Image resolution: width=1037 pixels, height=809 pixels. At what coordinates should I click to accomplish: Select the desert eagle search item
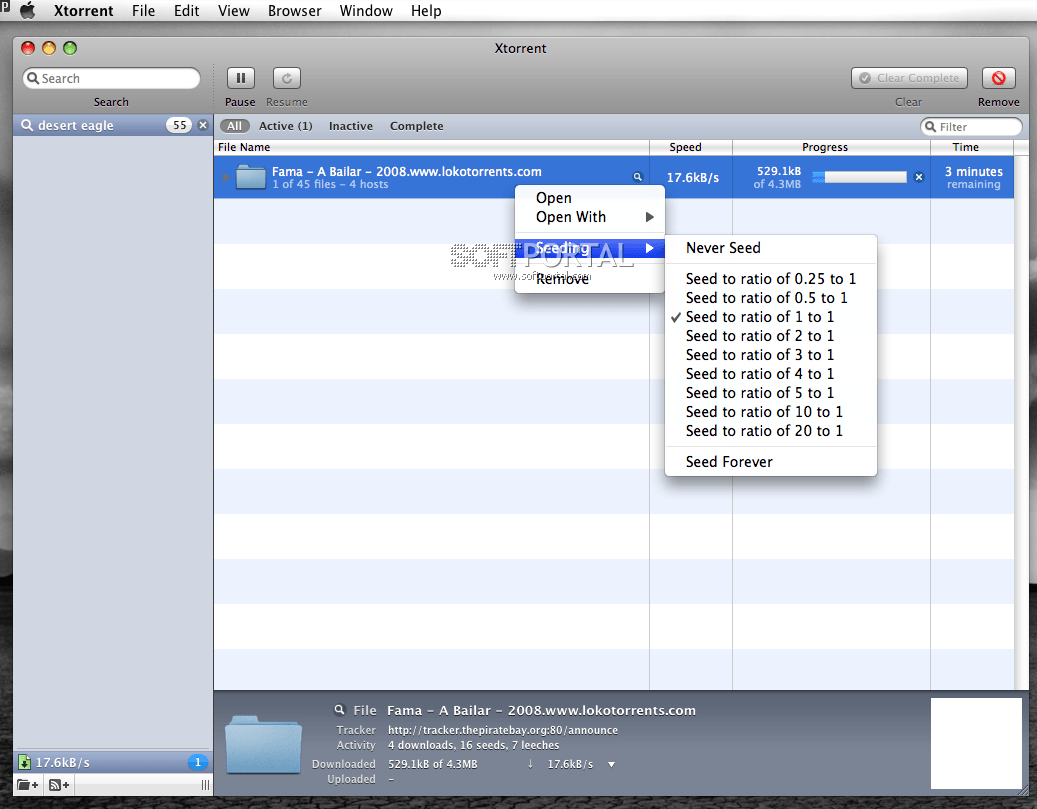tap(113, 125)
